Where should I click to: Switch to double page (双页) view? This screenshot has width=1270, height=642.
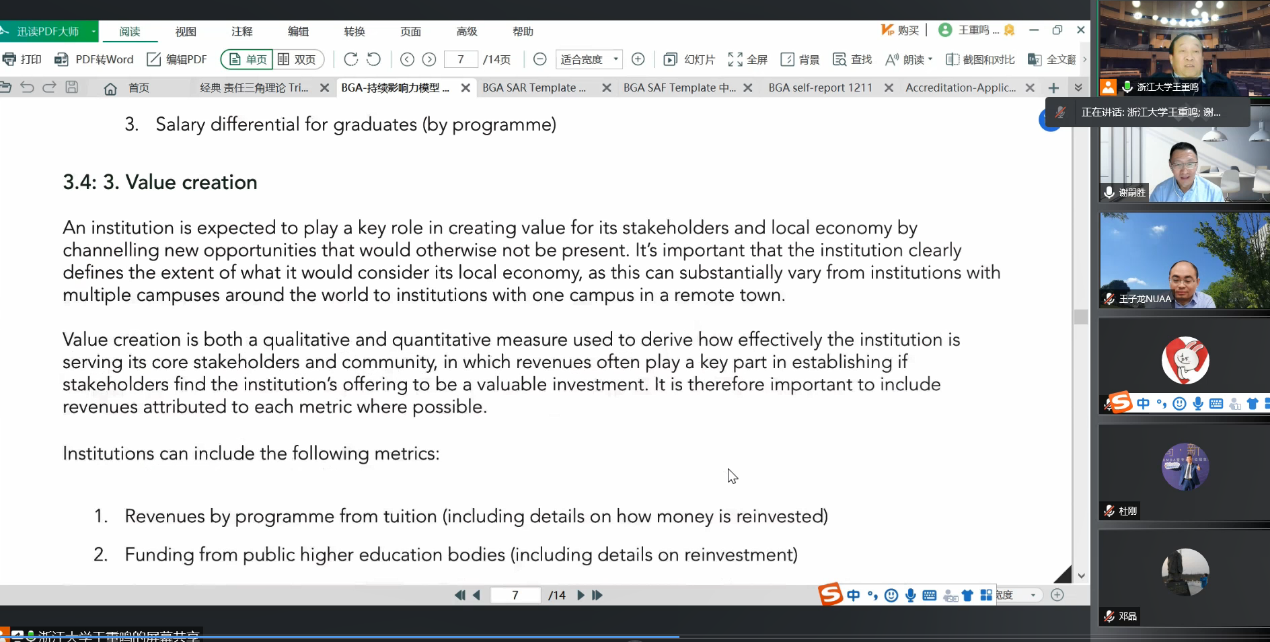tap(299, 59)
